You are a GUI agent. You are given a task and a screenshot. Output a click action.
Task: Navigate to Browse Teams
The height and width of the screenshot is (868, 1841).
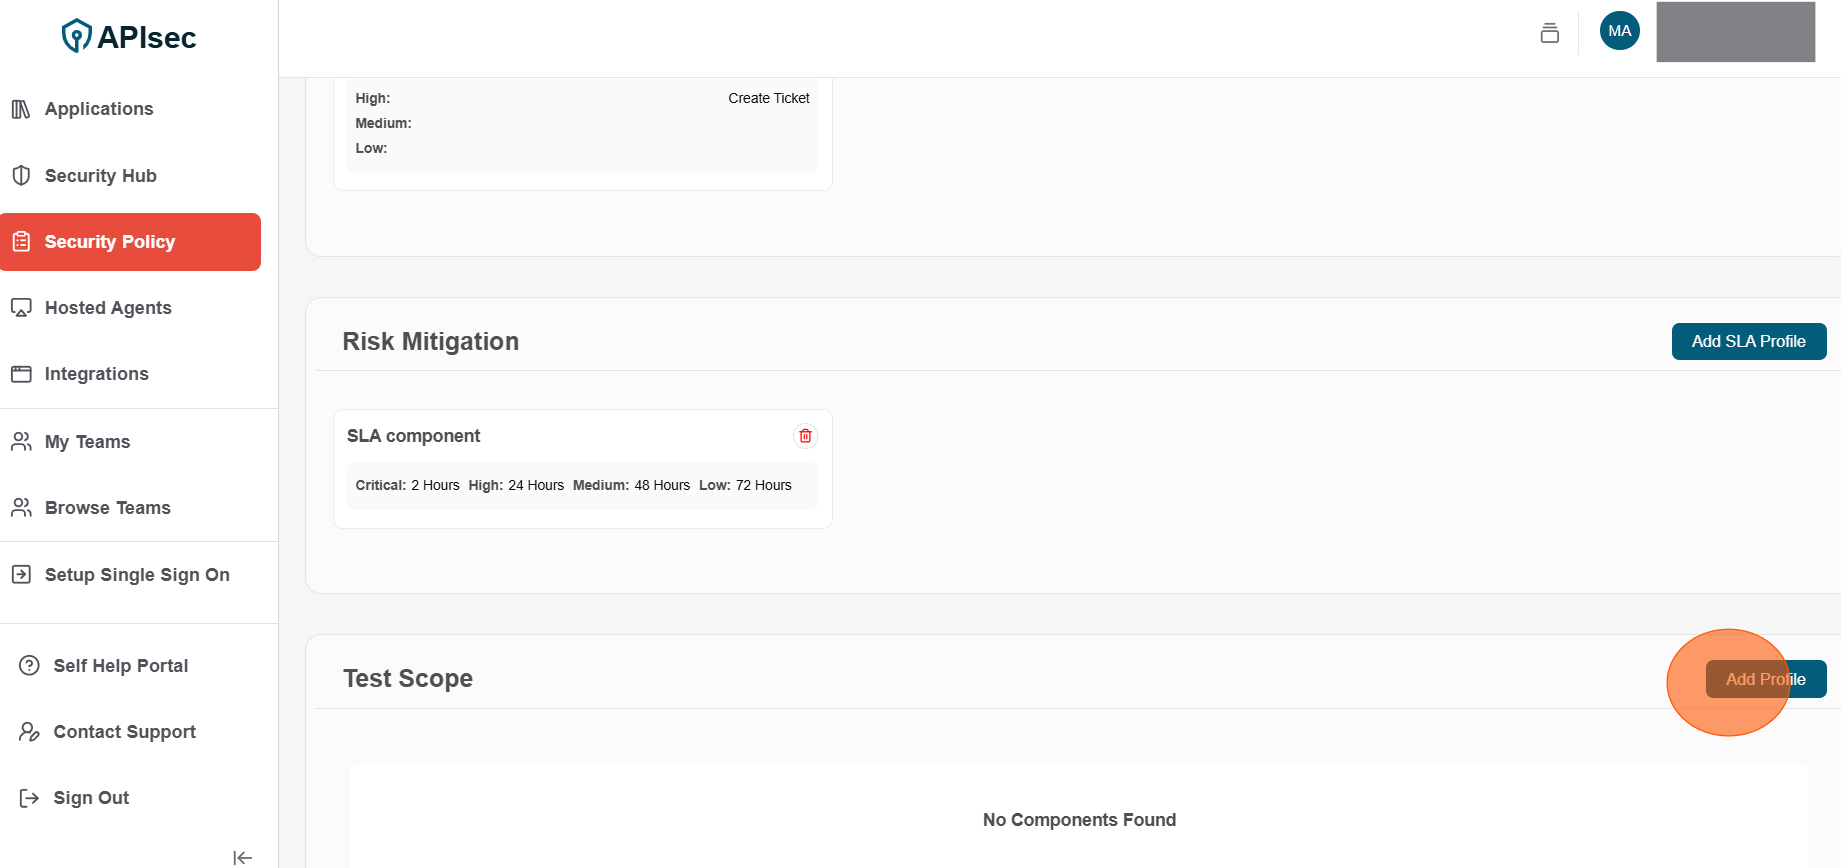tap(107, 508)
